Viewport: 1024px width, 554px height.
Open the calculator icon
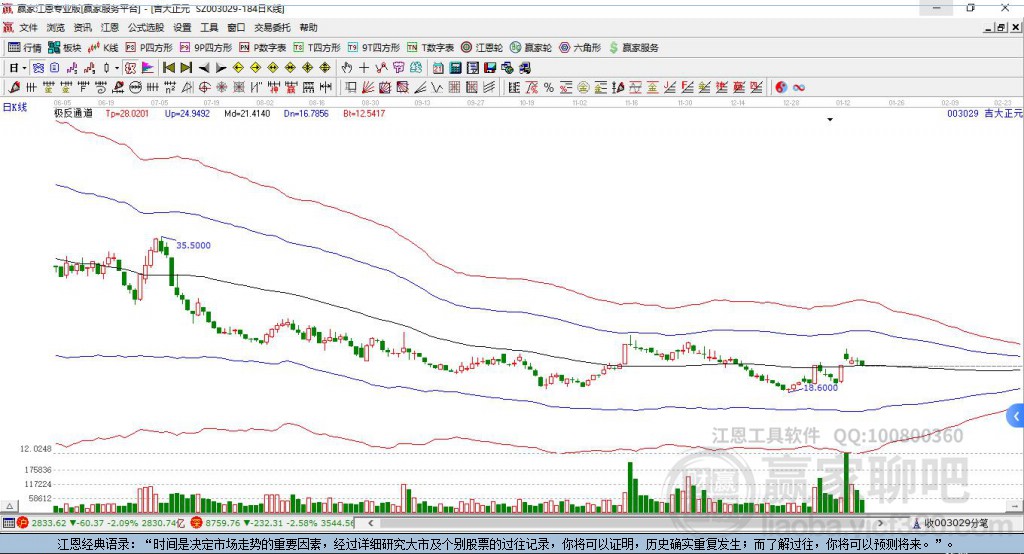coord(456,68)
